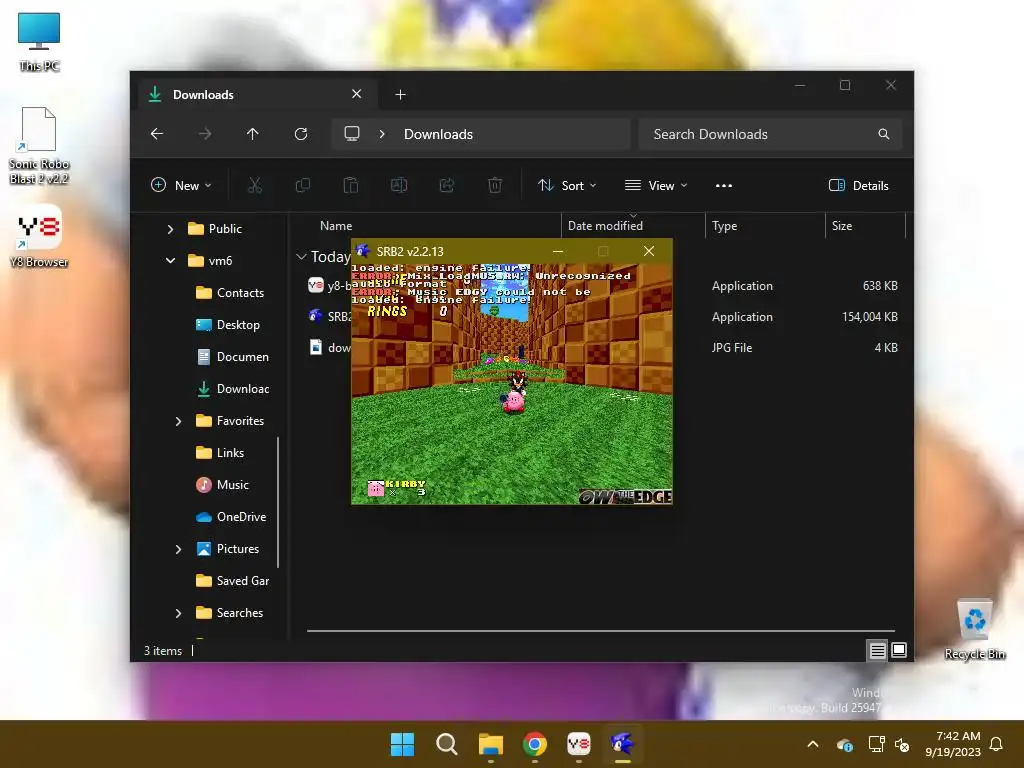The image size is (1024, 768).
Task: Select Desktop in navigation pane
Action: (x=228, y=325)
